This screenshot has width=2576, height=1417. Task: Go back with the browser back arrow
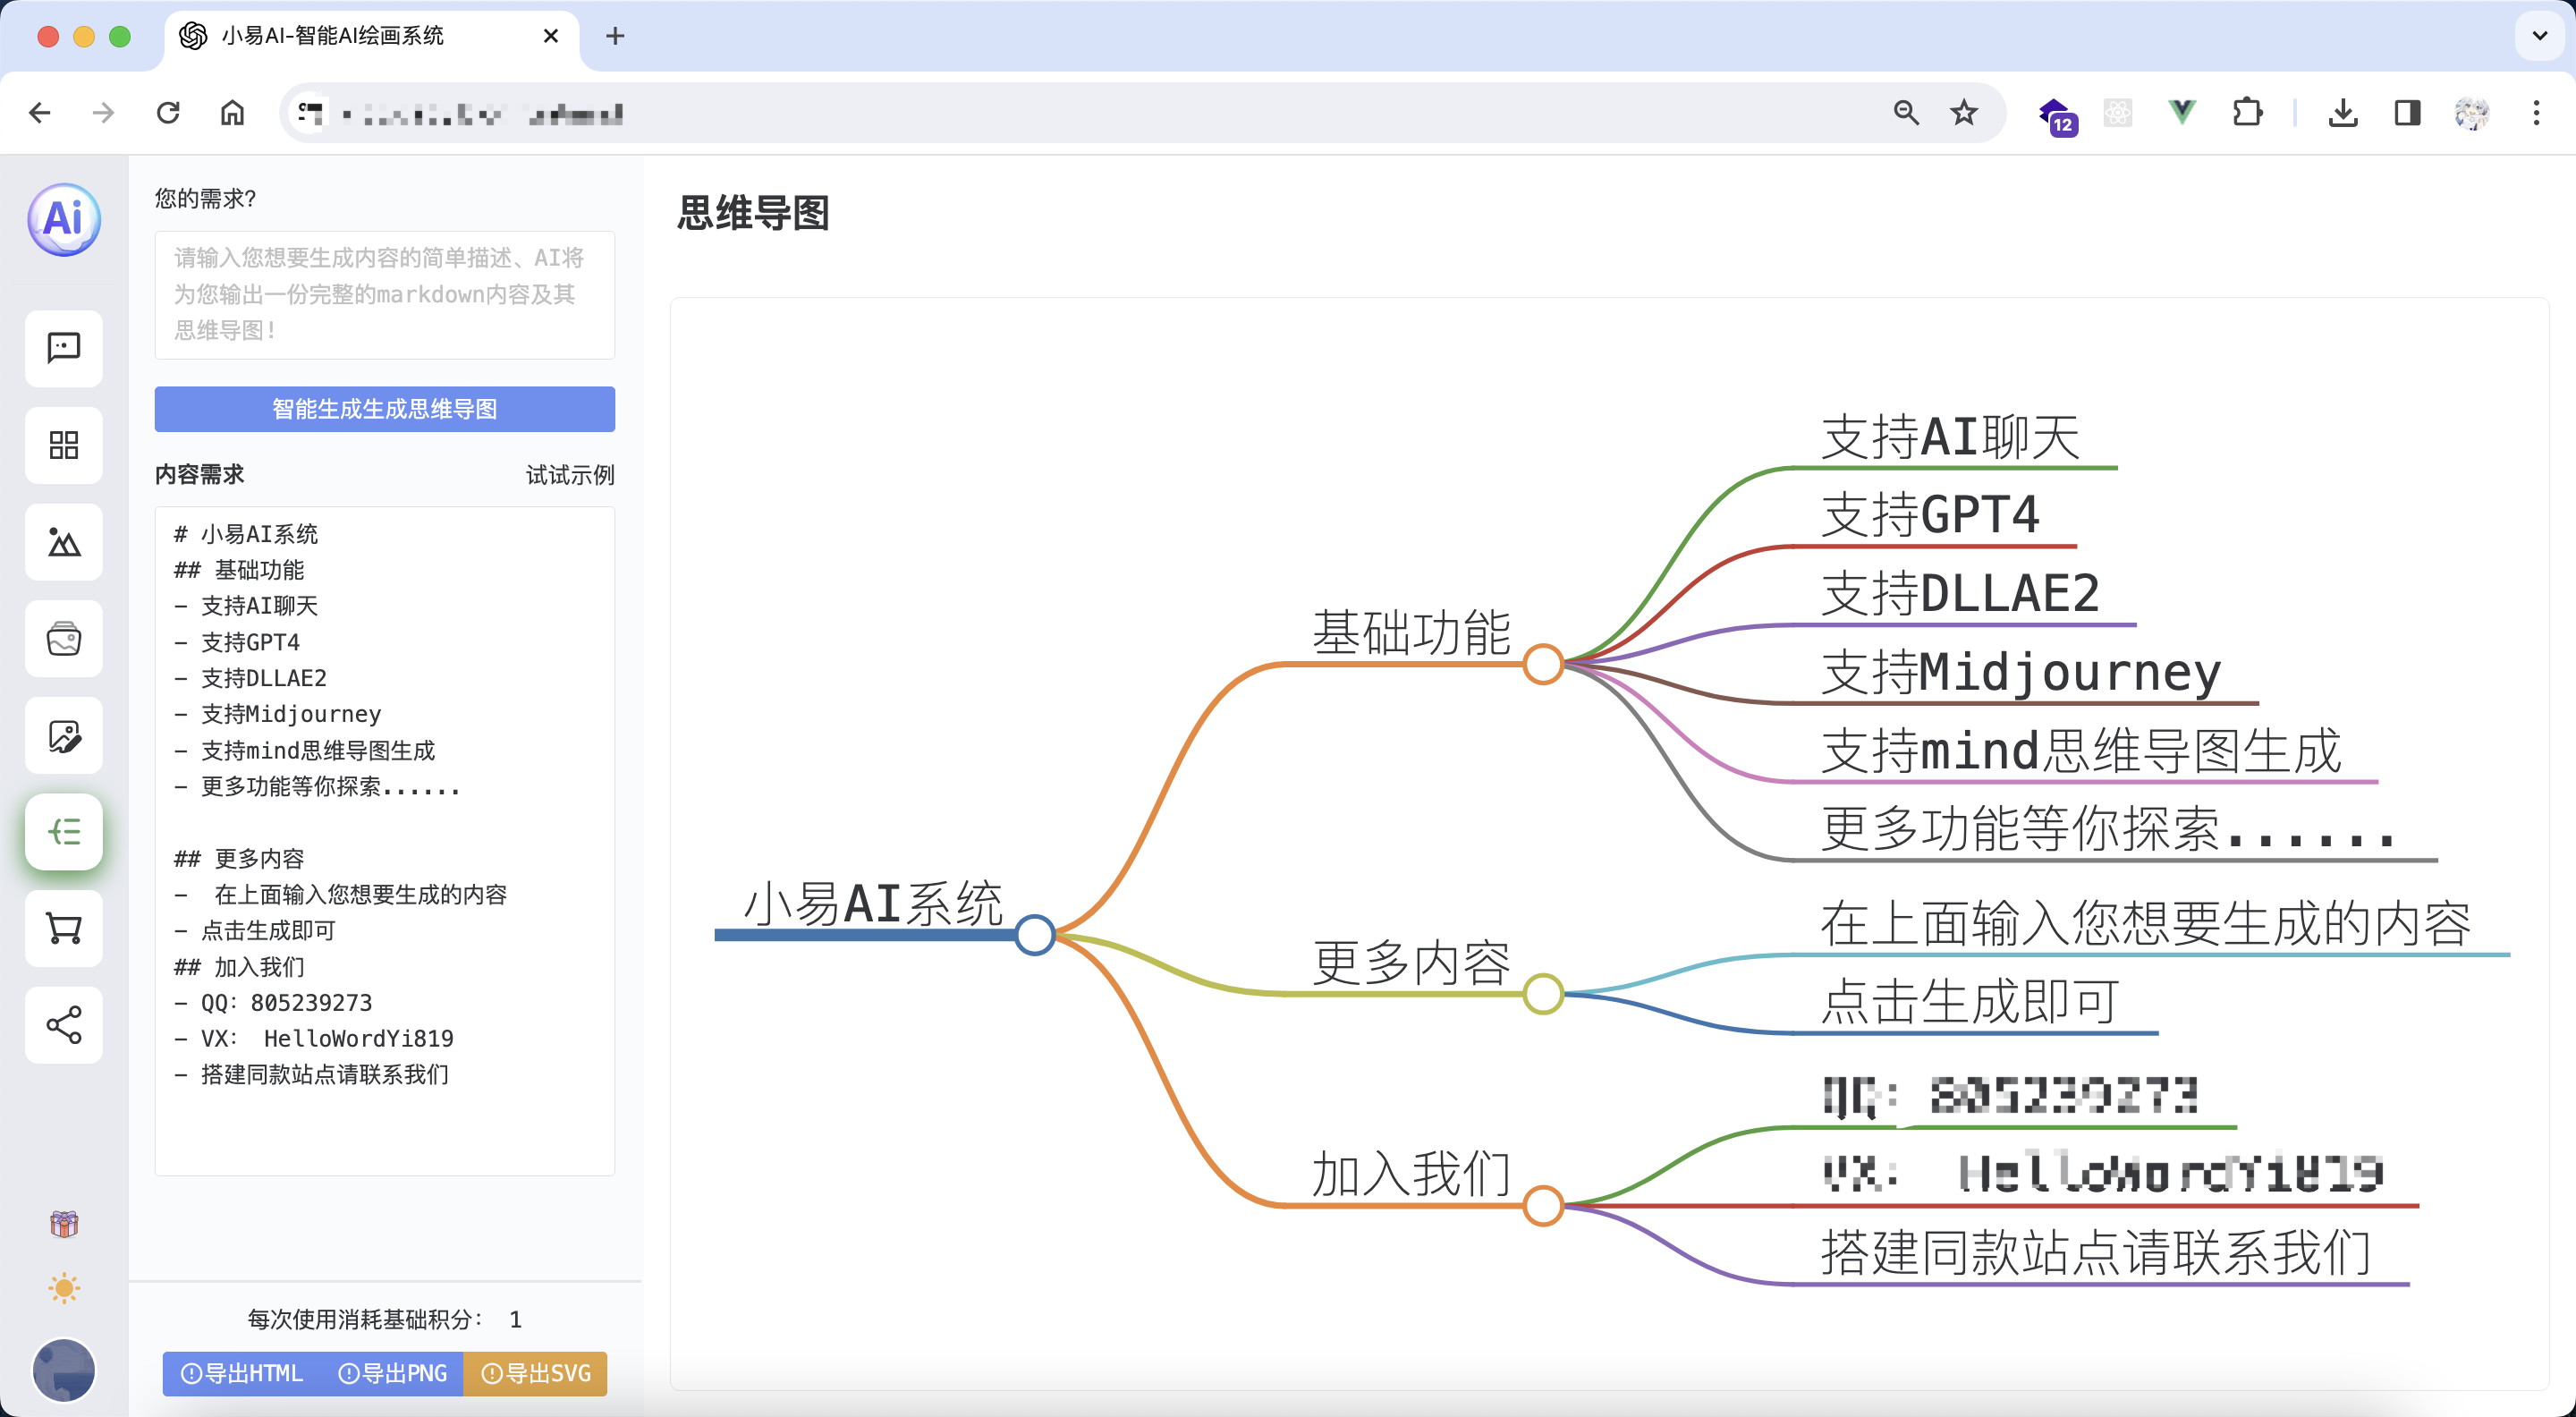40,113
